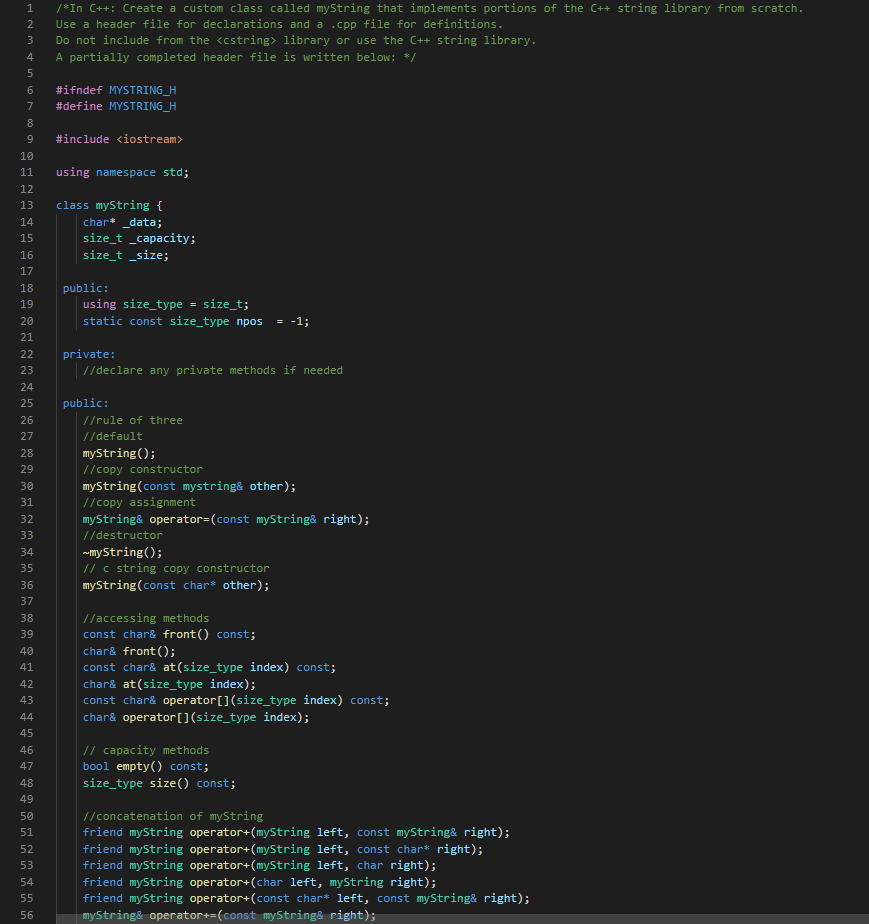Screen dimensions: 869x924
Task: Click line number 50 in the gutter
Action: pyautogui.click(x=27, y=816)
